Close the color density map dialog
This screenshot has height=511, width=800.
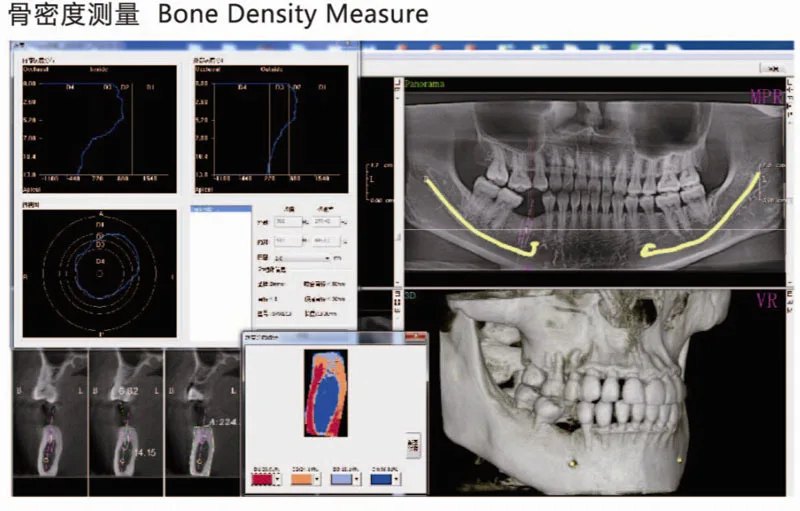tap(416, 337)
